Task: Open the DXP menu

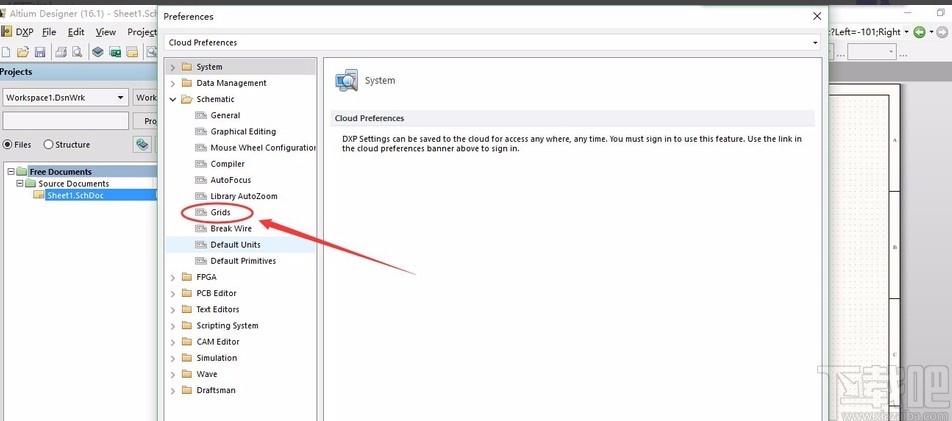Action: [24, 32]
